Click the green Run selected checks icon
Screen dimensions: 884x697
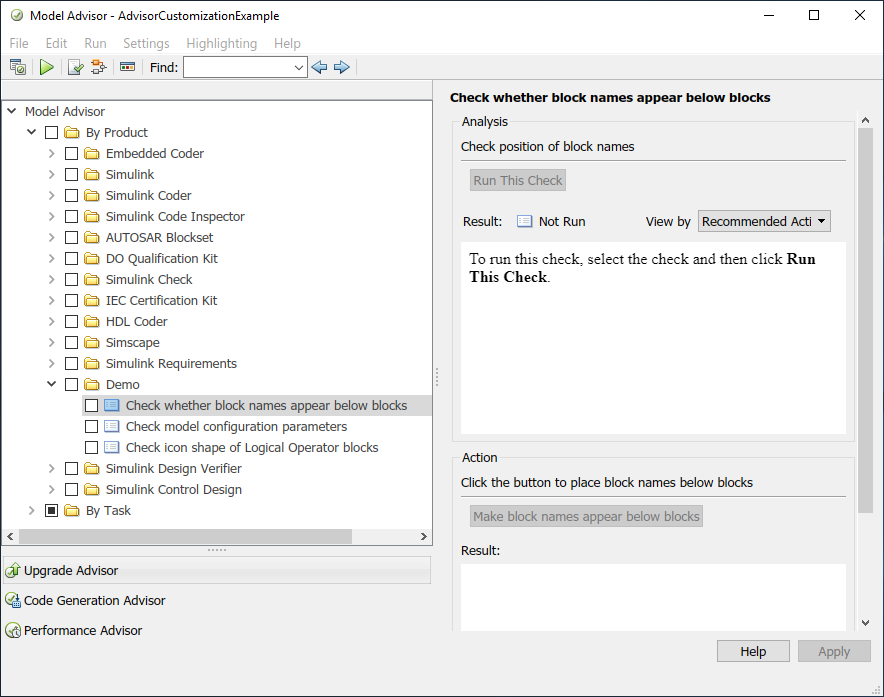tap(46, 67)
